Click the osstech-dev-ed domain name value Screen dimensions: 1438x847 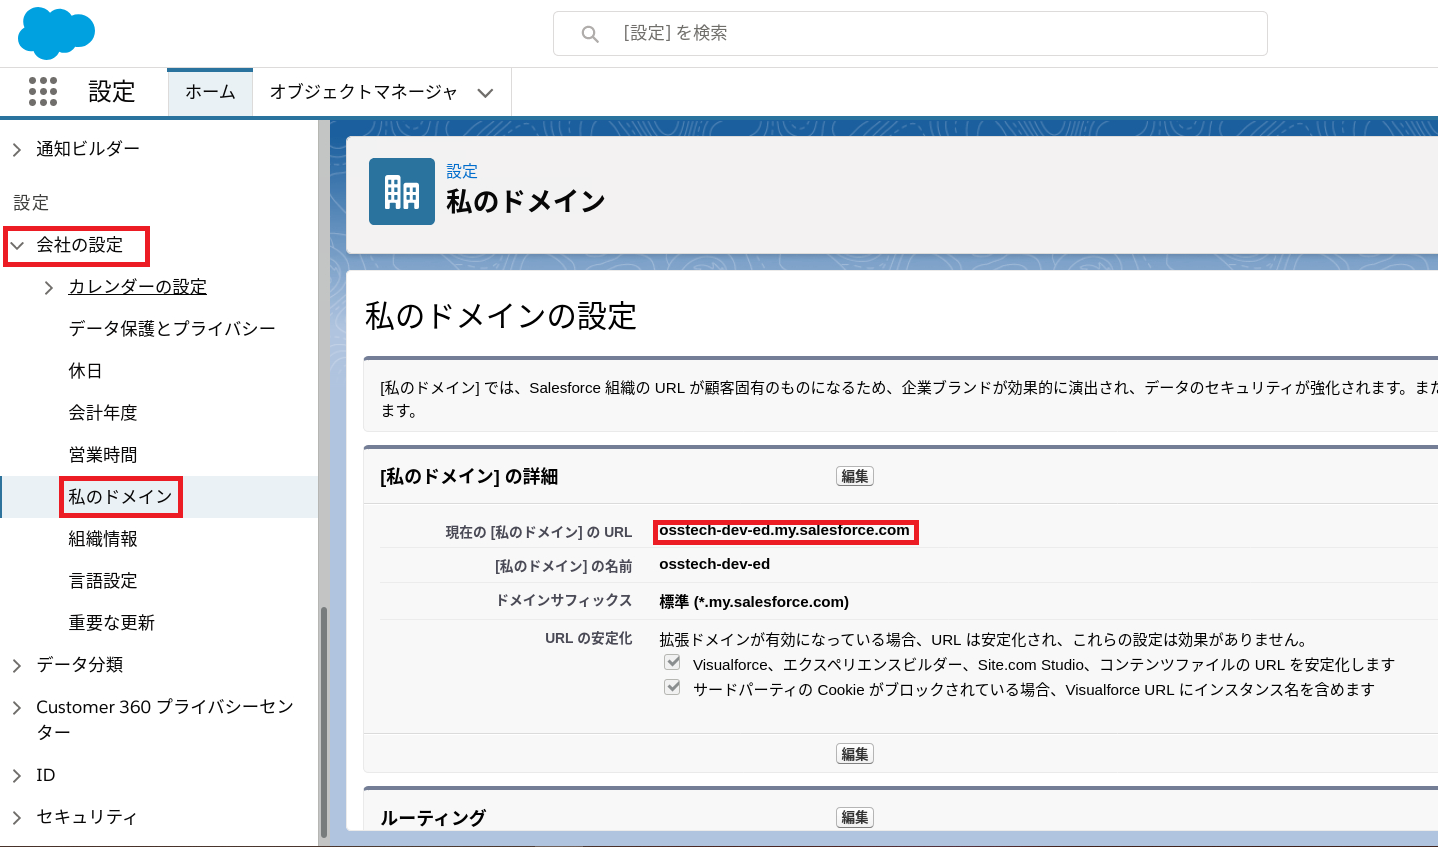714,564
